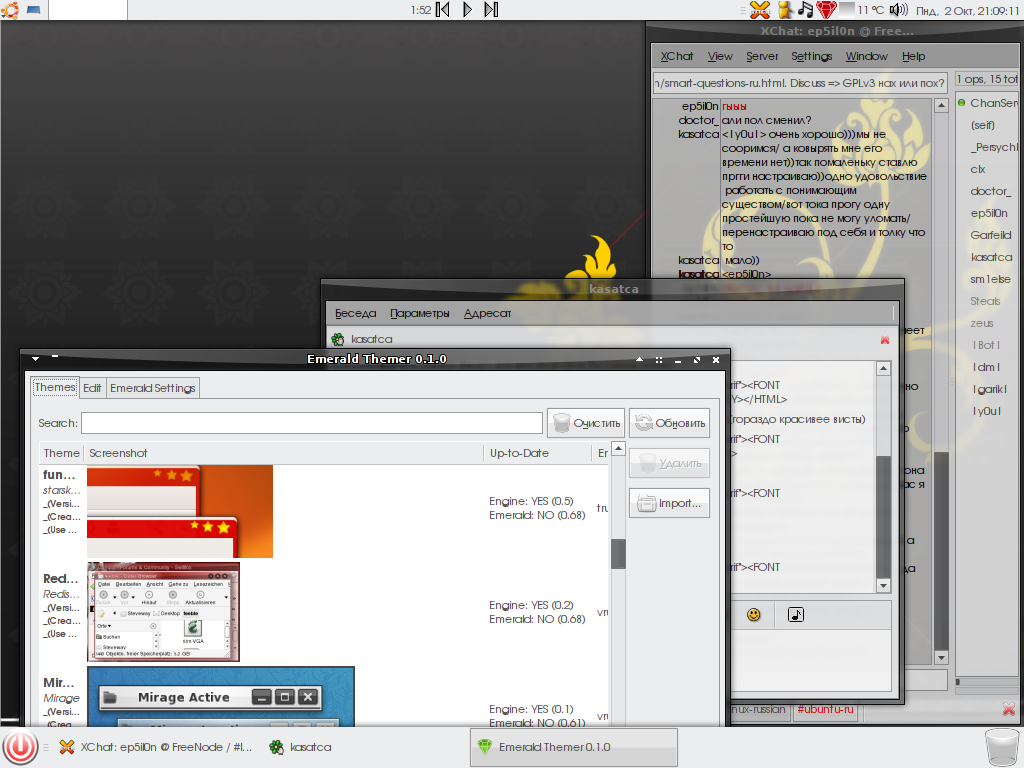This screenshot has width=1024, height=768.
Task: Close the kasatca conversation tab with red X
Action: point(885,340)
